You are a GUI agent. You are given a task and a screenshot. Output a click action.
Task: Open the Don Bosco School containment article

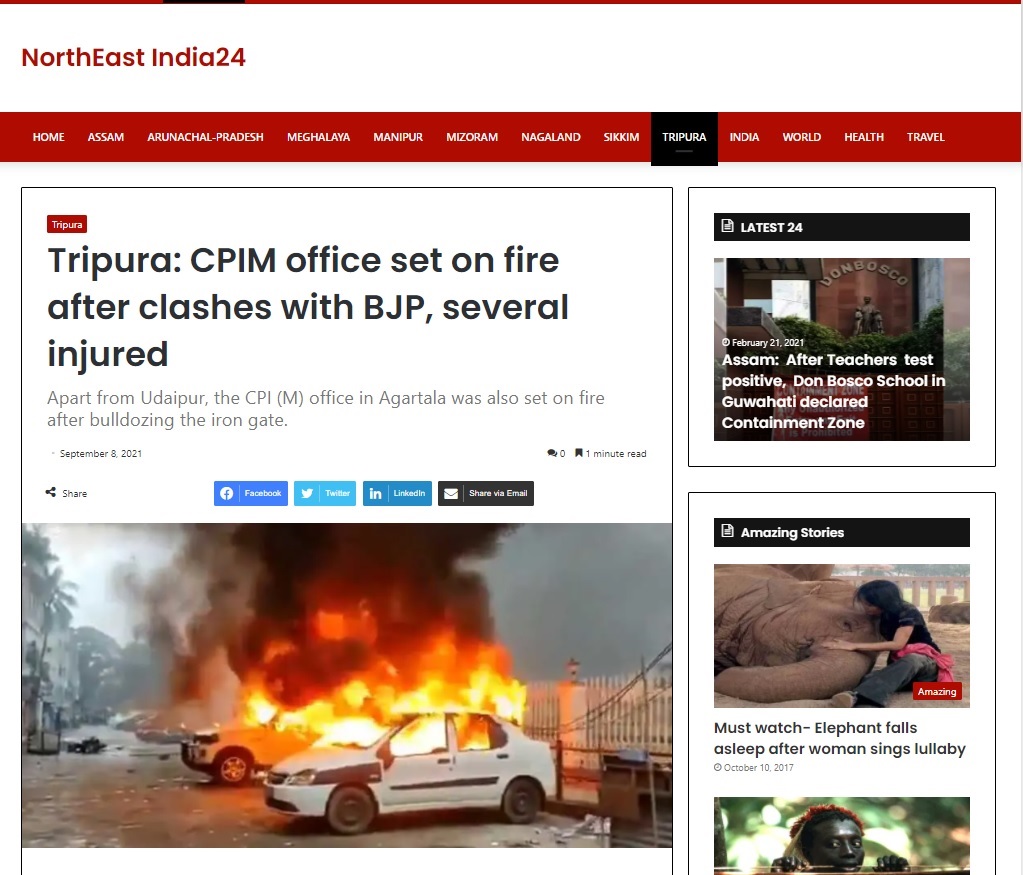point(833,391)
